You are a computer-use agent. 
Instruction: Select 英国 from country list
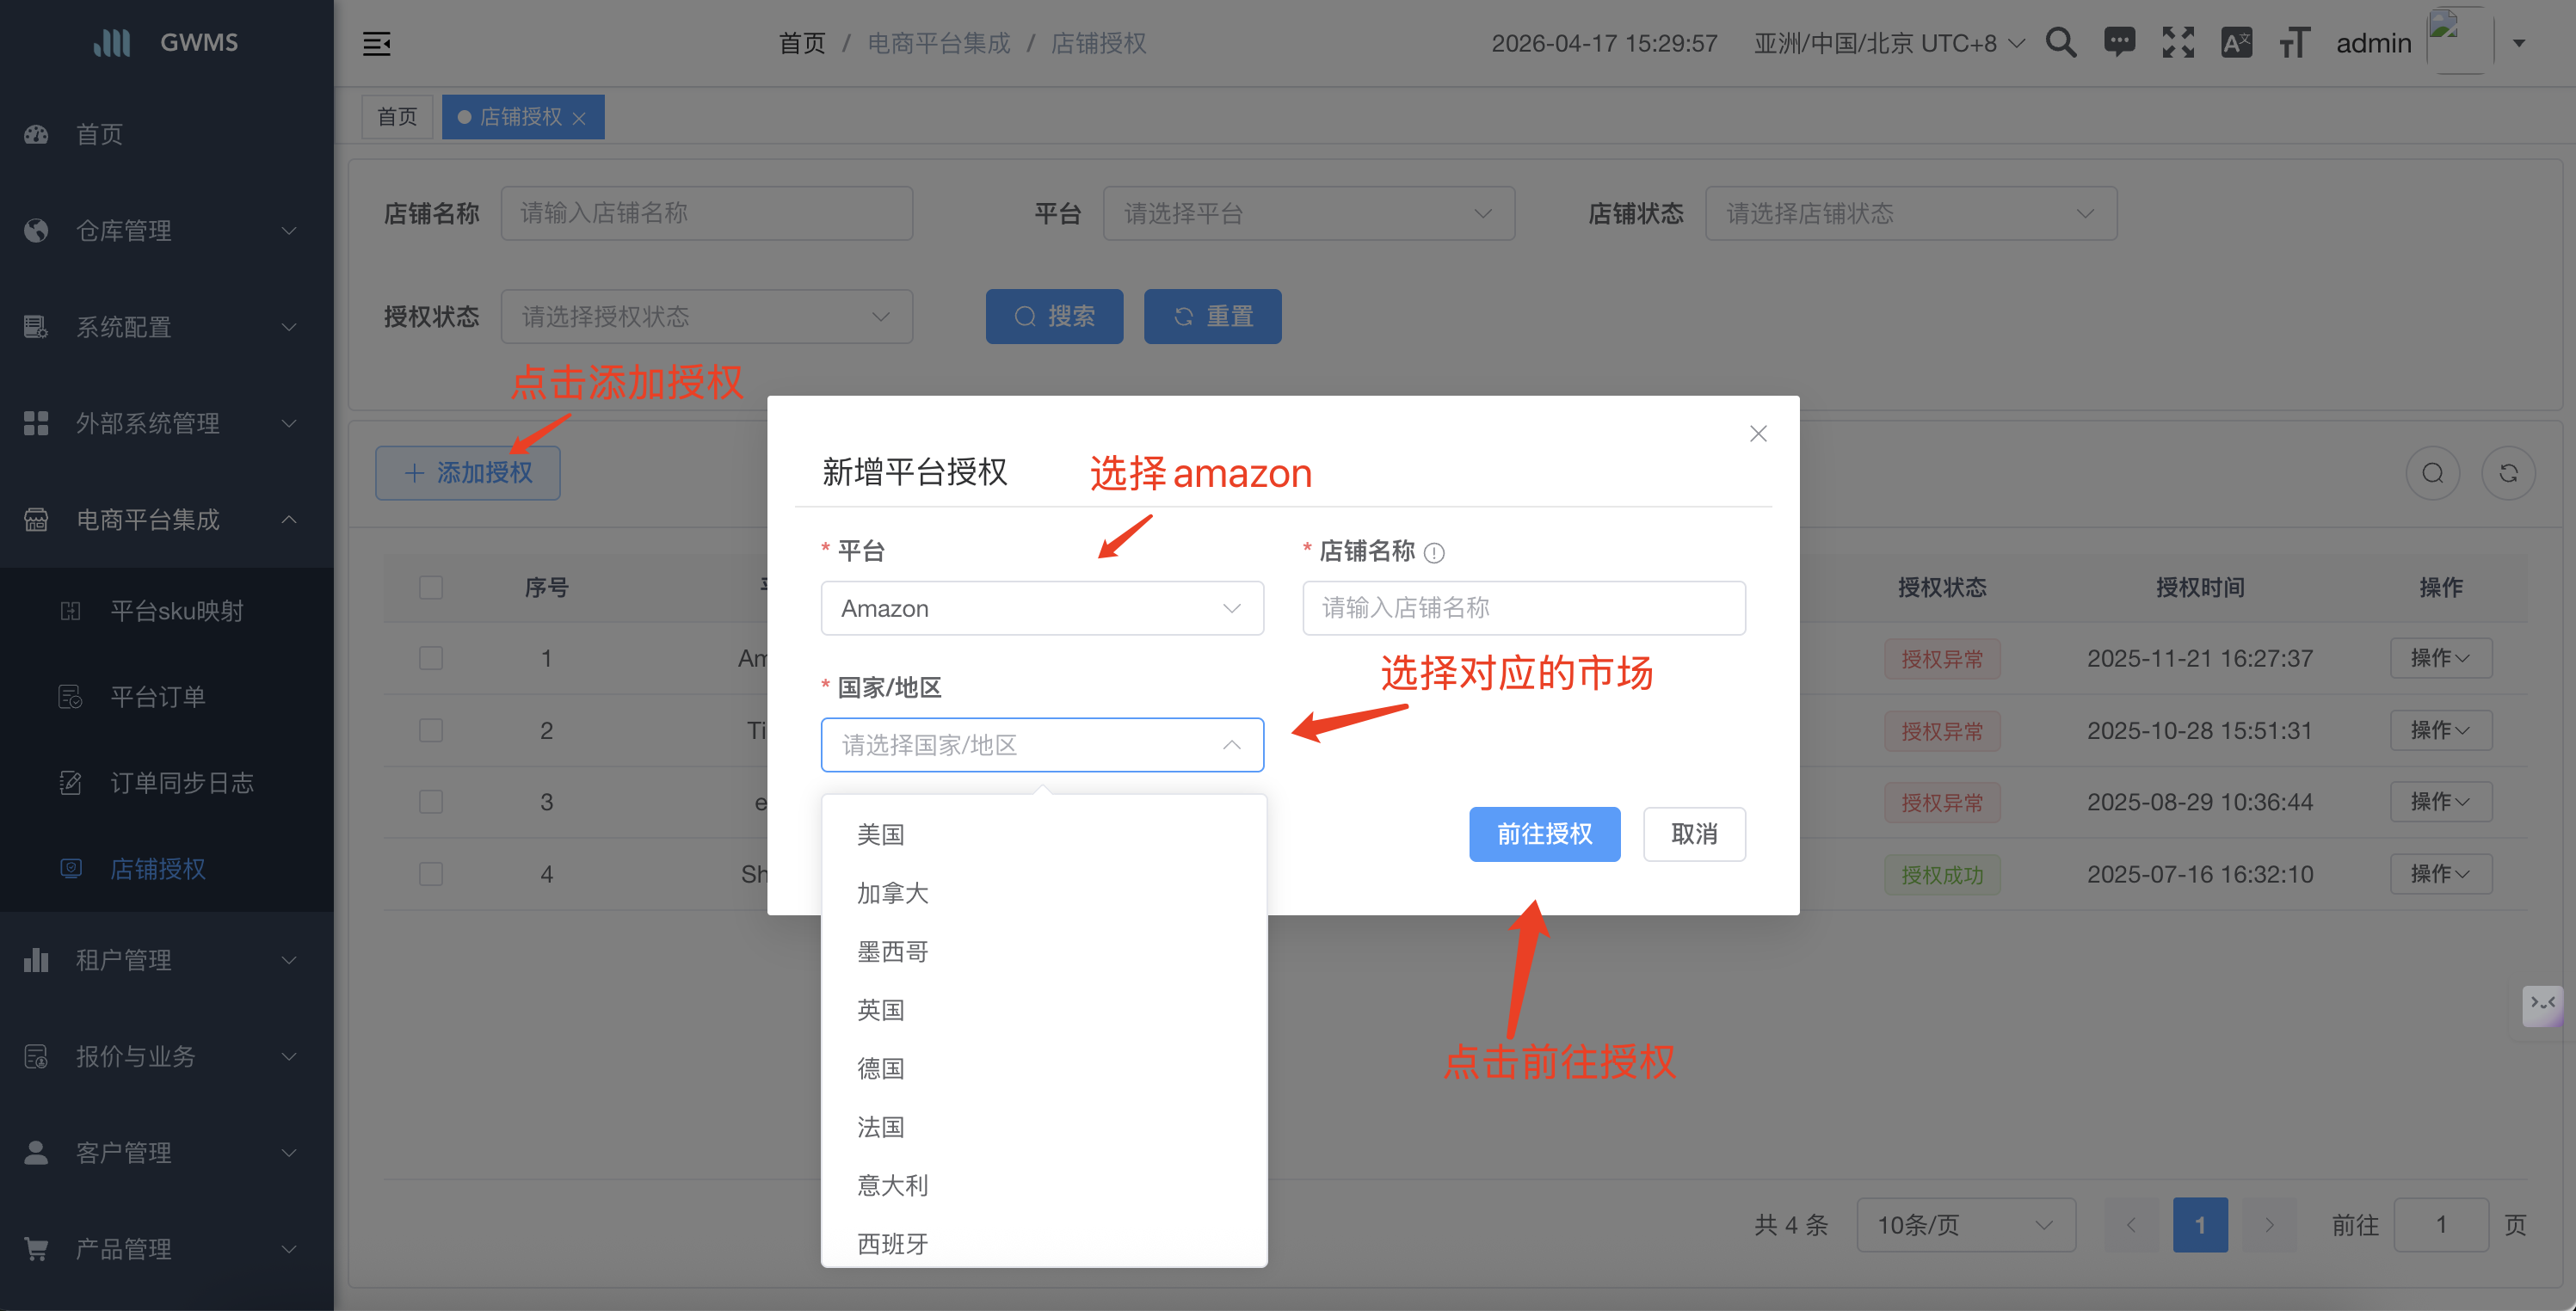[x=1044, y=1010]
